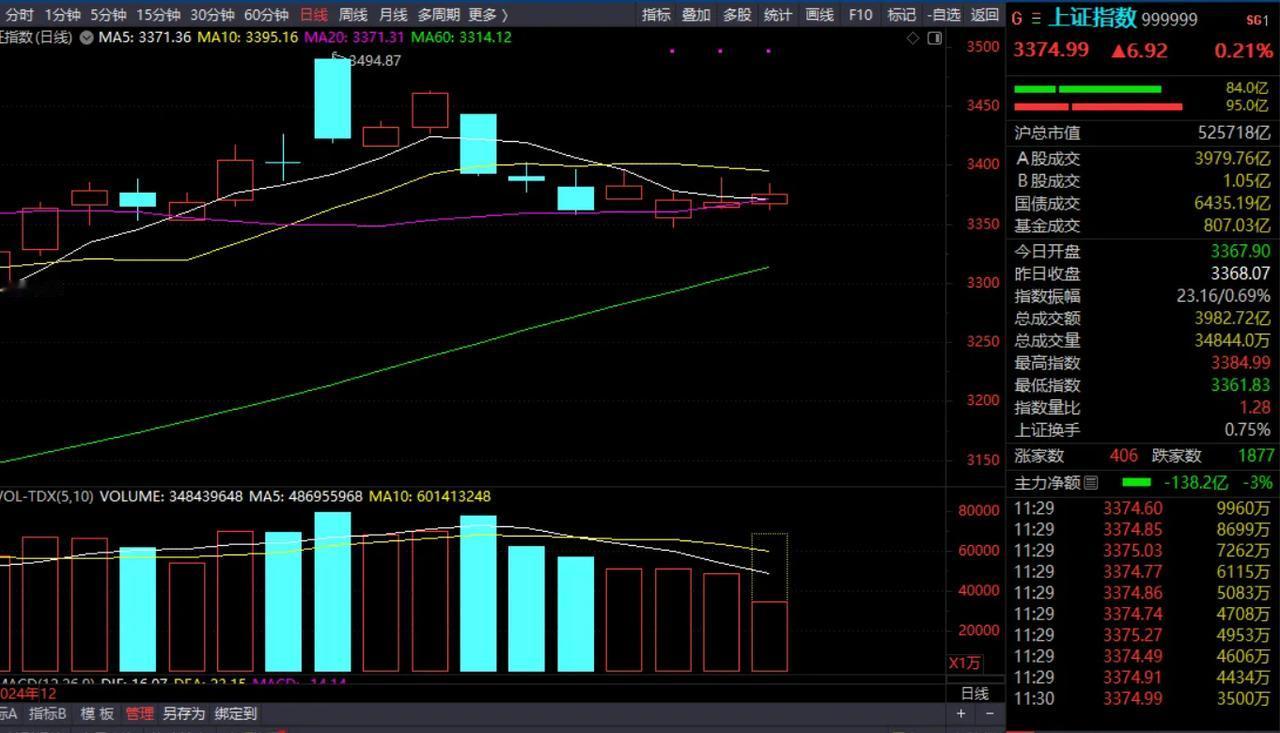Select the 30分钟 period tab
1280x733 pixels.
[211, 15]
